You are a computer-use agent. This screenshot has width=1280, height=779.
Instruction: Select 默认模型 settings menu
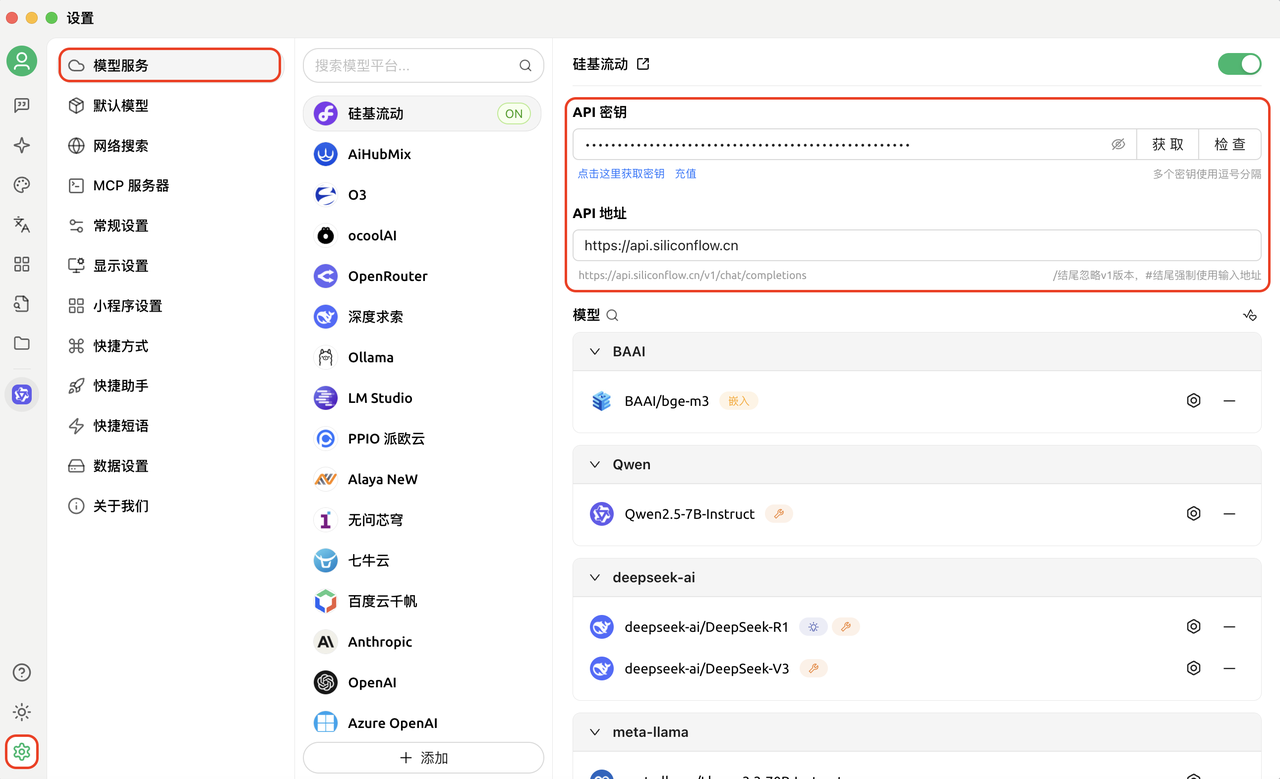coord(169,105)
